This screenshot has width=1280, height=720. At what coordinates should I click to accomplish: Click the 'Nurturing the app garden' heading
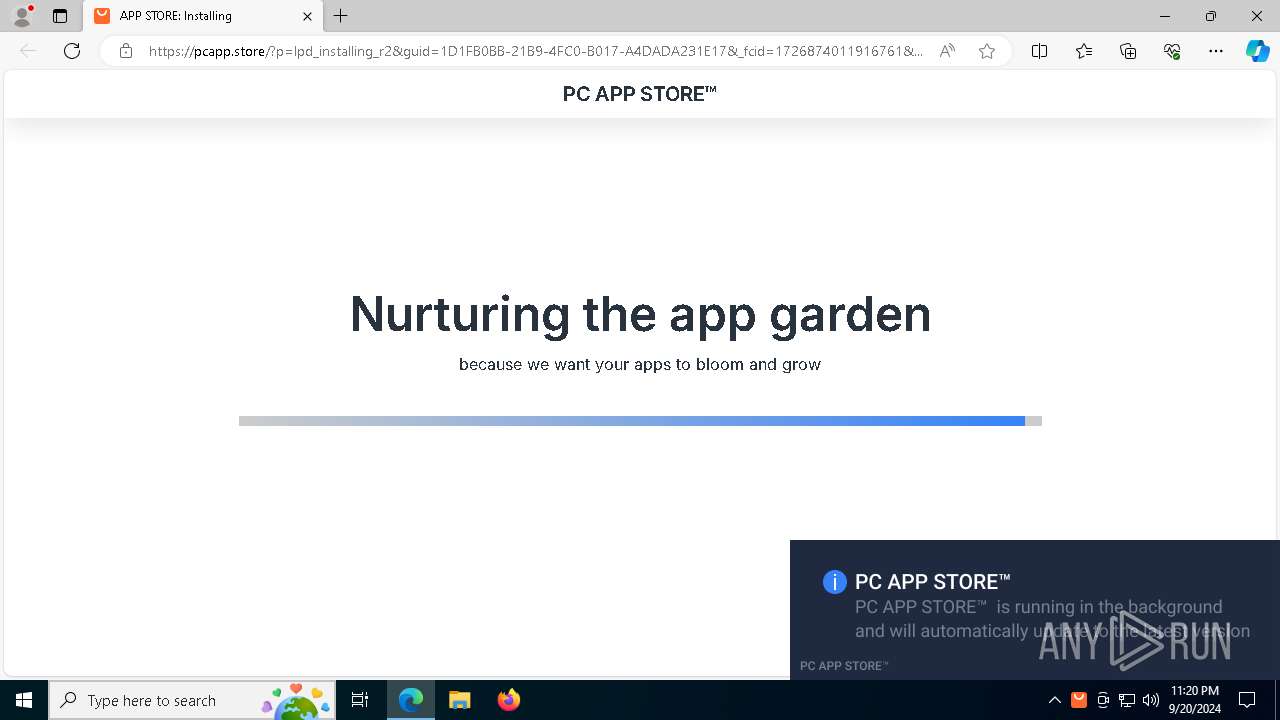(x=640, y=314)
